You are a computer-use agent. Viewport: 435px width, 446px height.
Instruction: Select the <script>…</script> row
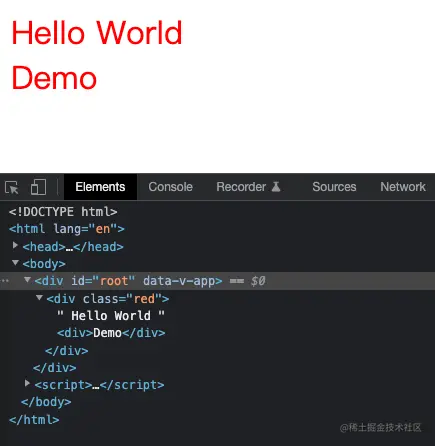coord(99,385)
